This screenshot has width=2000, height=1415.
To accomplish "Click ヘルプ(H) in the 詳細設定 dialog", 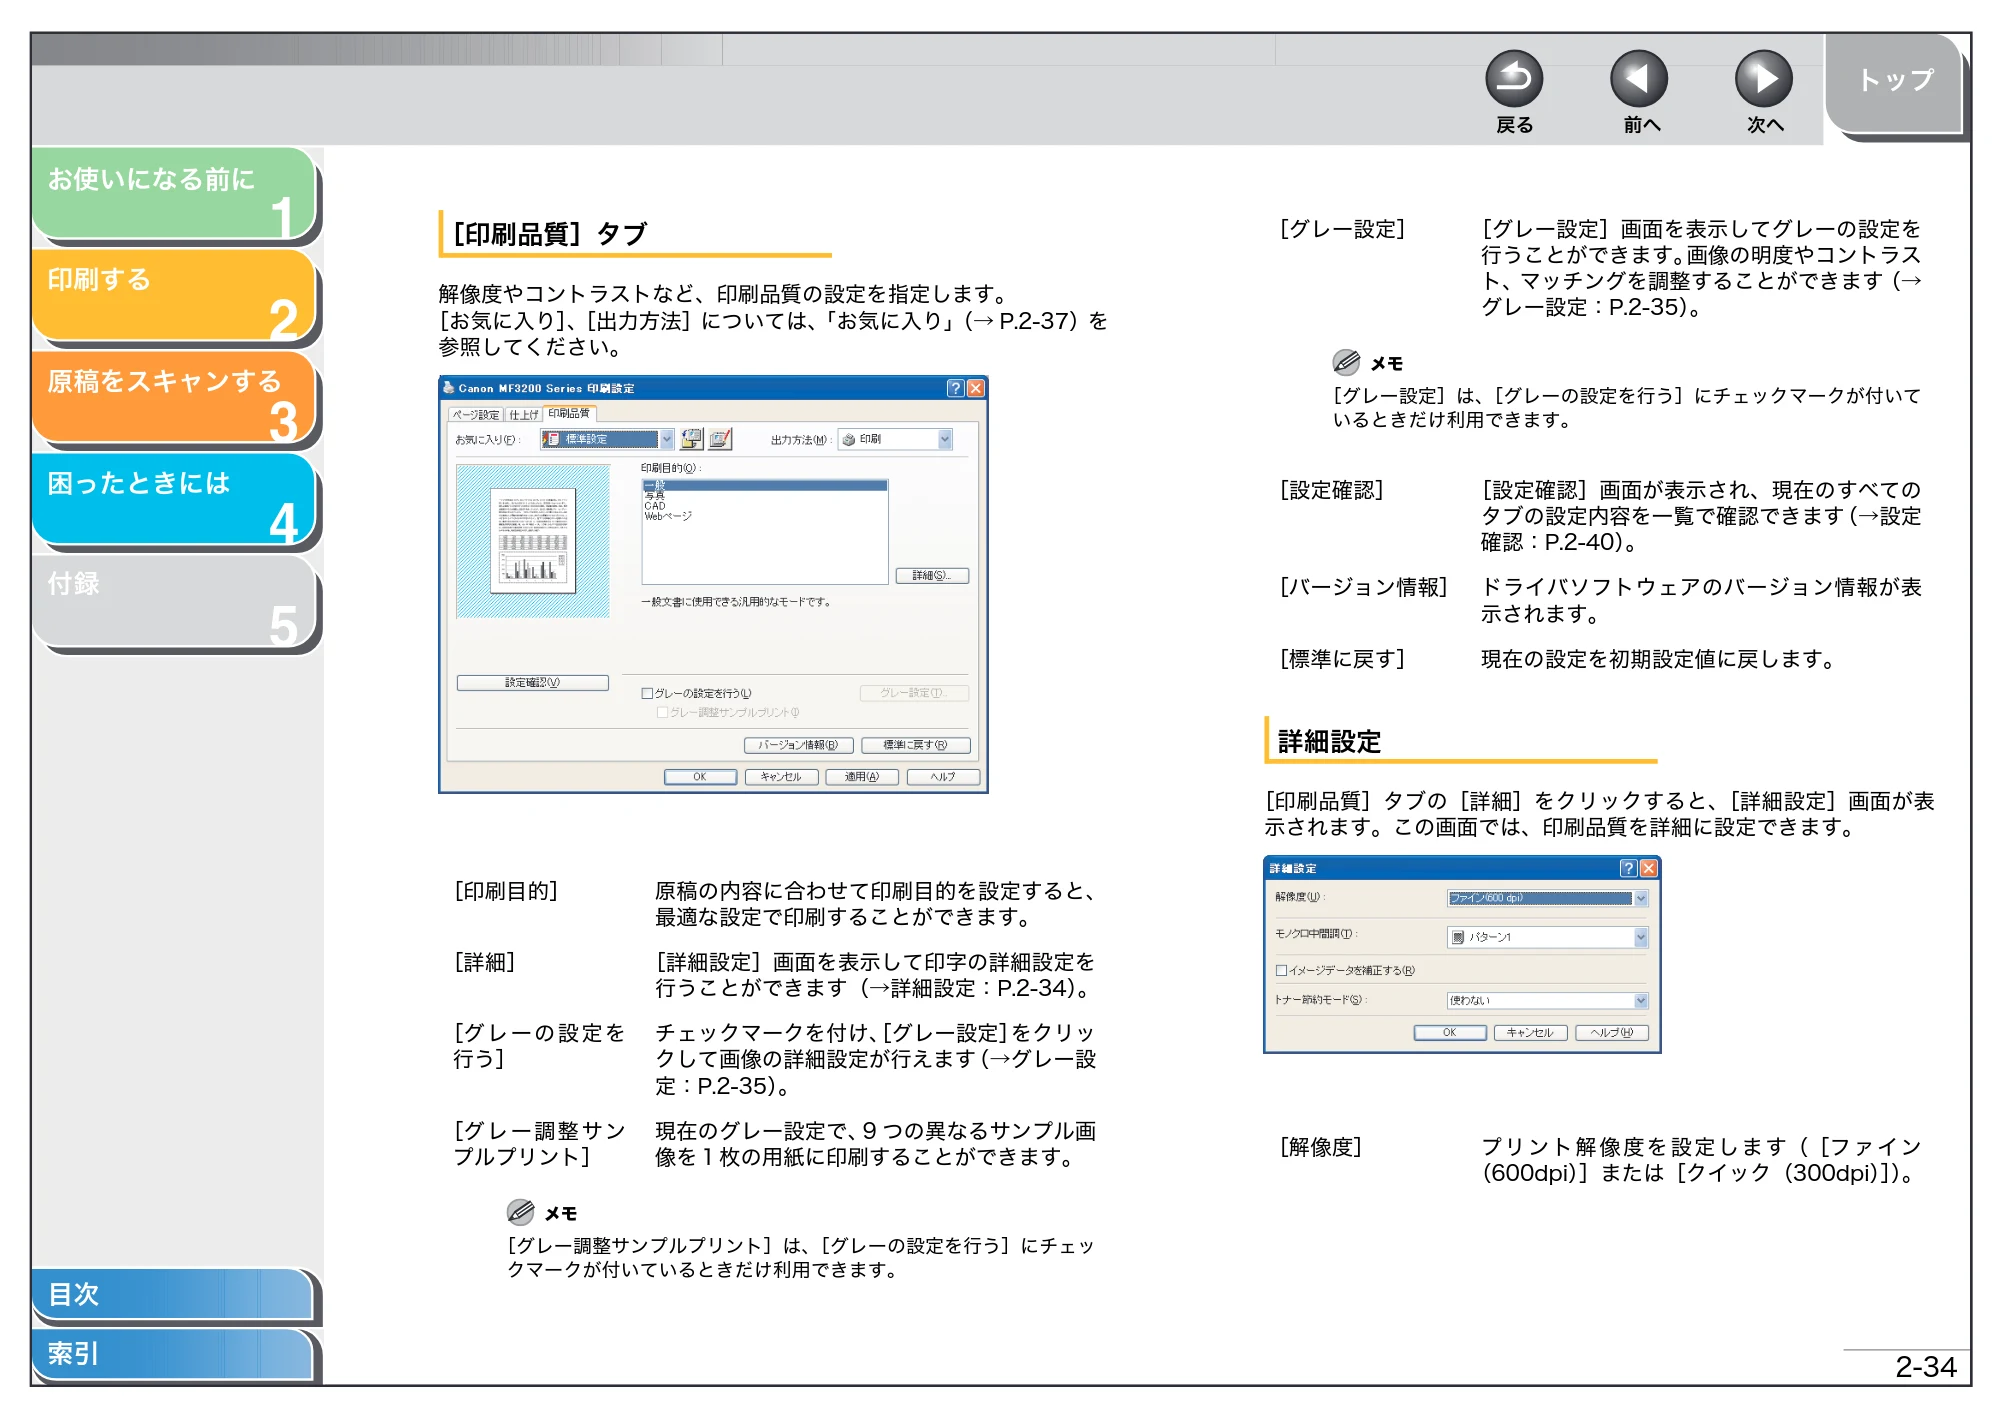I will (1612, 1033).
